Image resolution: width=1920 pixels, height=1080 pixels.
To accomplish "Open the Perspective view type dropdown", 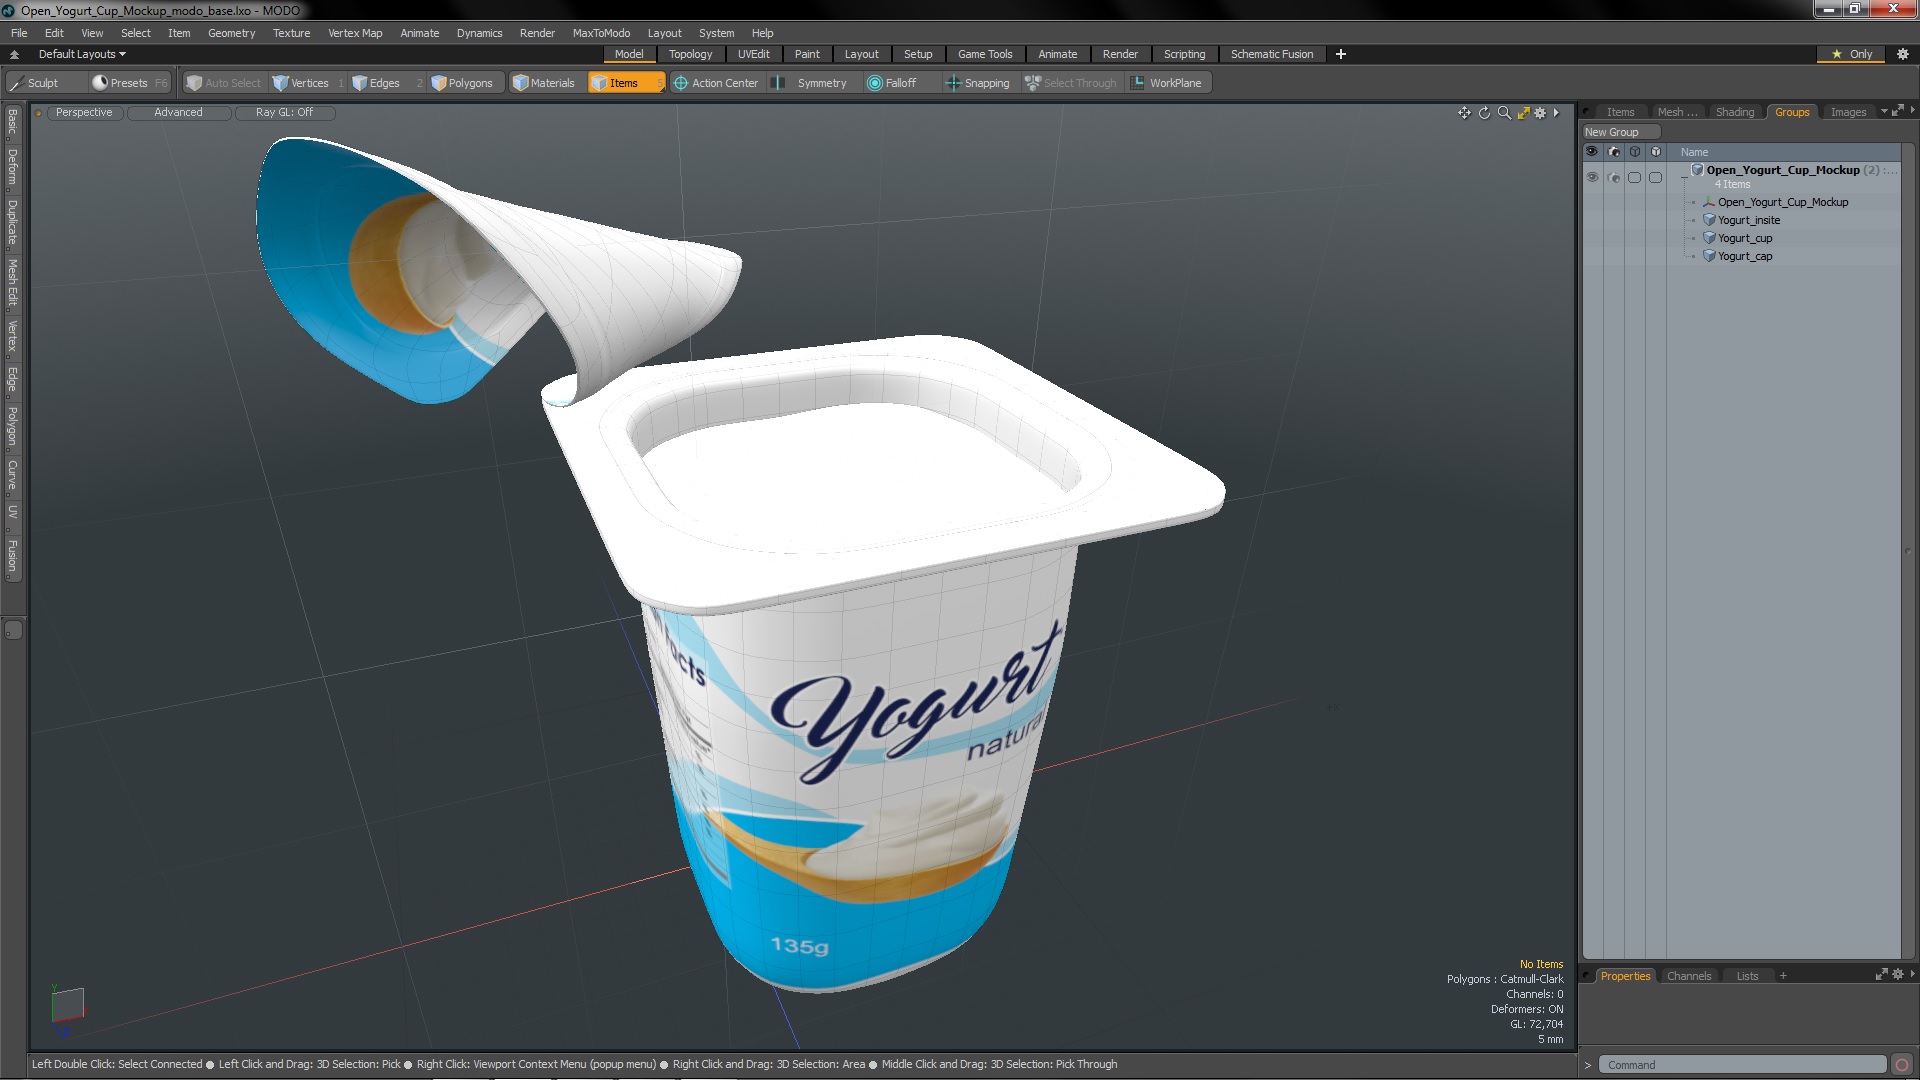I will [84, 112].
